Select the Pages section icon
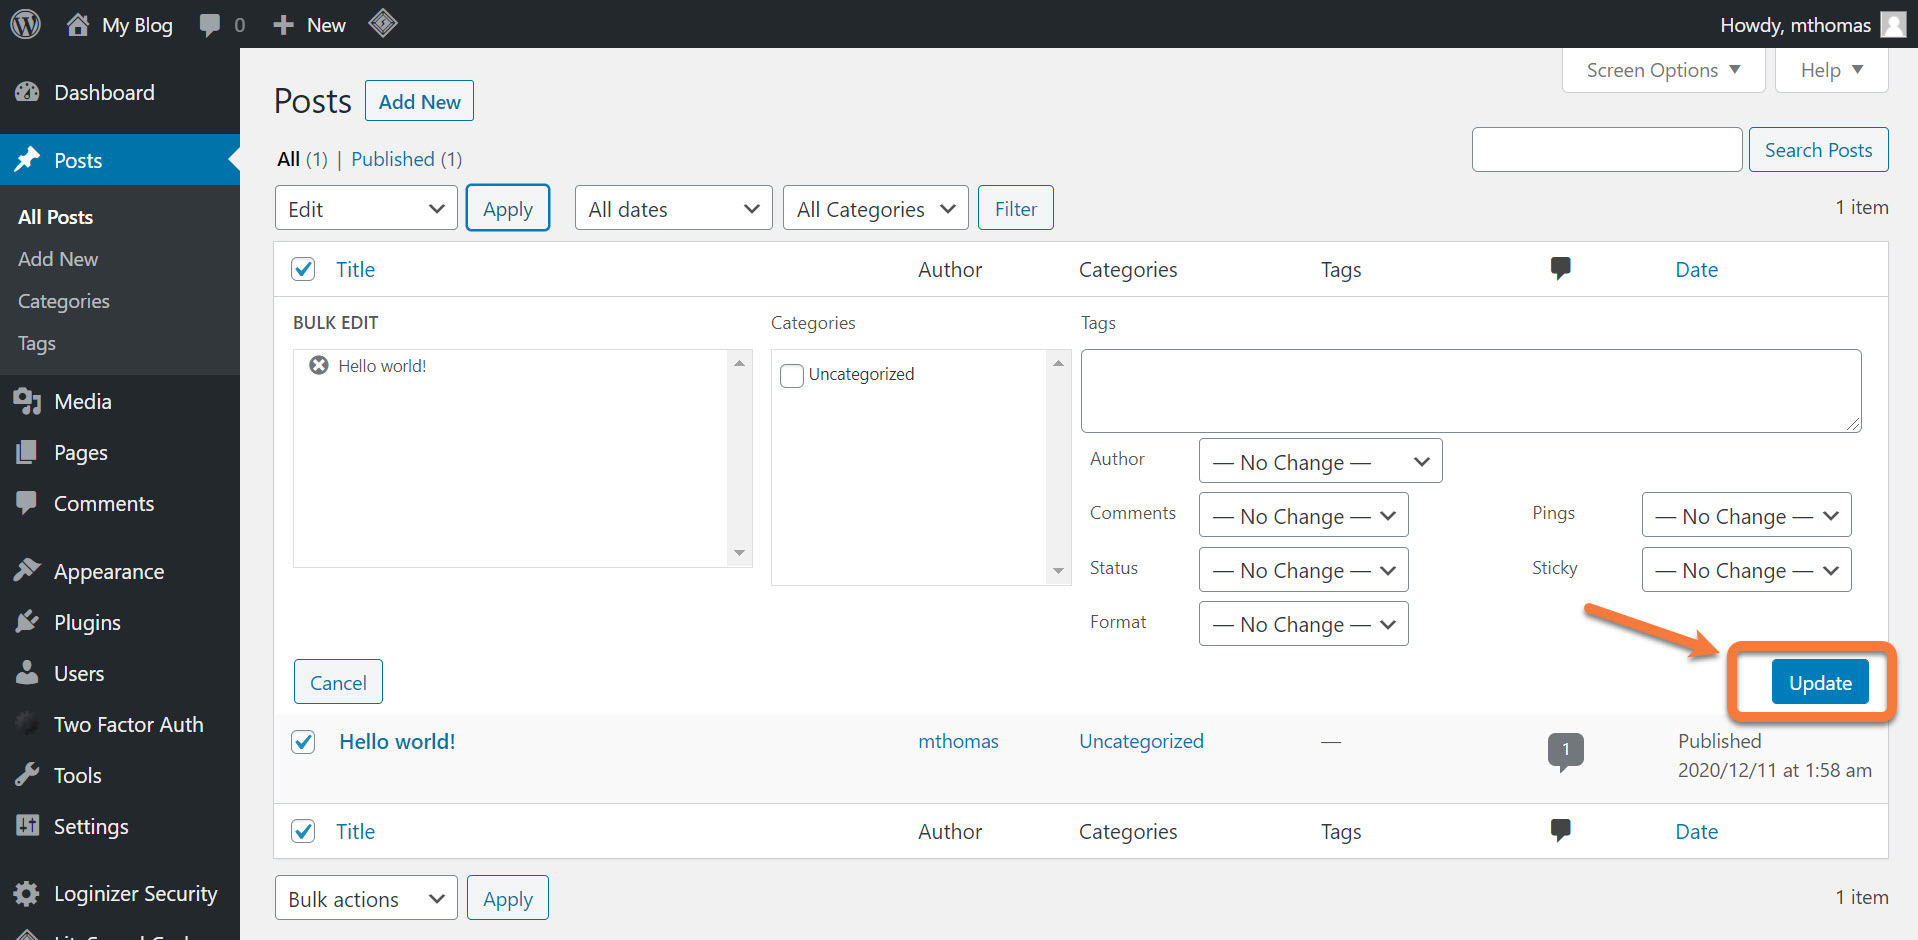1918x940 pixels. 28,452
